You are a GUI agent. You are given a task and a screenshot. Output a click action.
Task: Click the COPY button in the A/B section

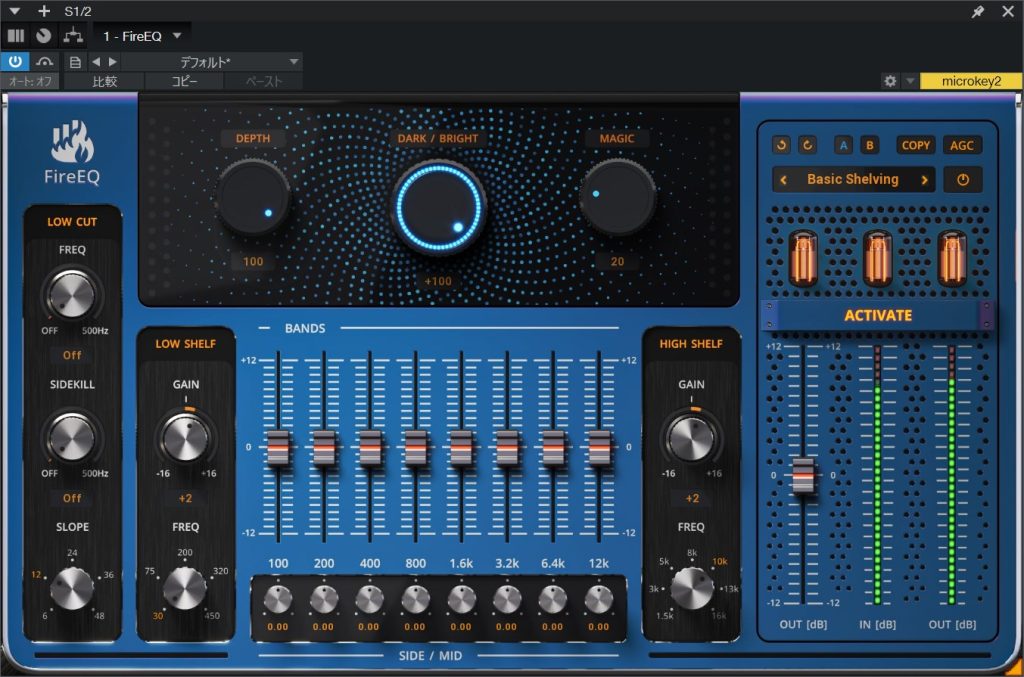915,145
